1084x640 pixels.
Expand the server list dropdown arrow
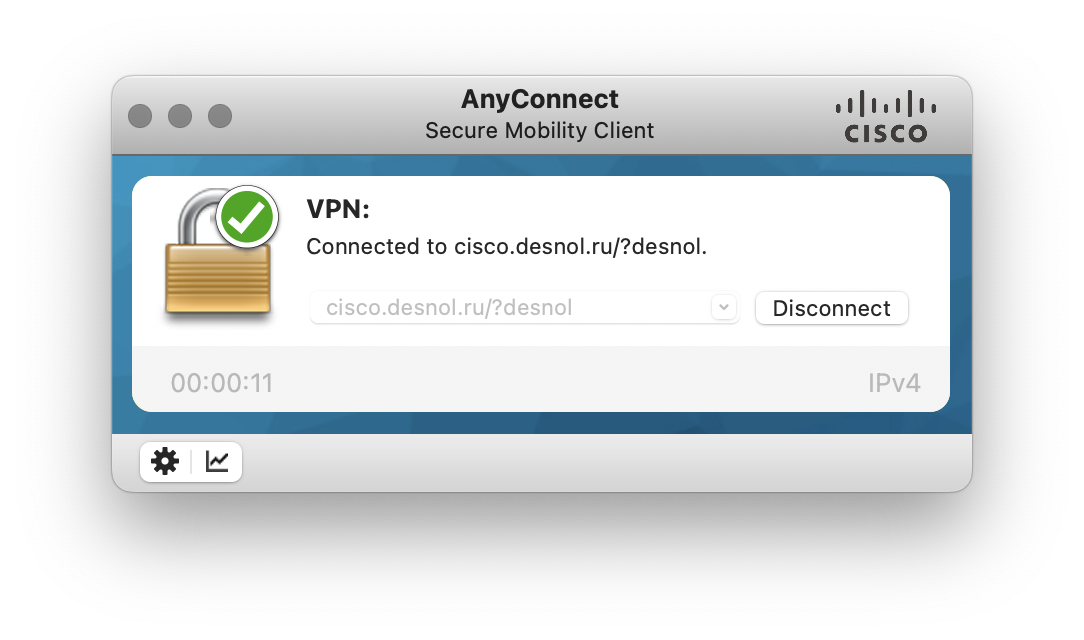click(x=724, y=307)
